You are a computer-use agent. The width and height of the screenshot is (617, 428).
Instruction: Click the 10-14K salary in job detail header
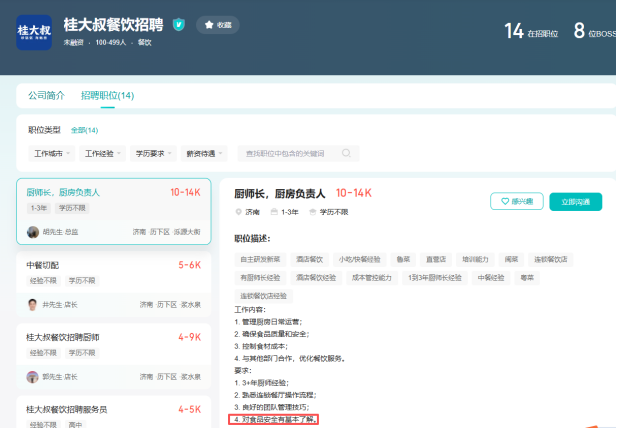pyautogui.click(x=353, y=193)
